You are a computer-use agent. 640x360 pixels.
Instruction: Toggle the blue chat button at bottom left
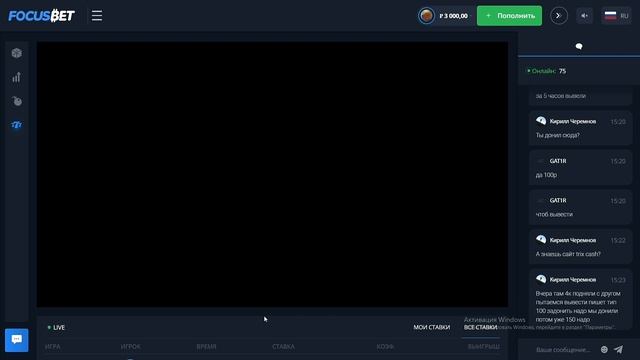pyautogui.click(x=17, y=340)
